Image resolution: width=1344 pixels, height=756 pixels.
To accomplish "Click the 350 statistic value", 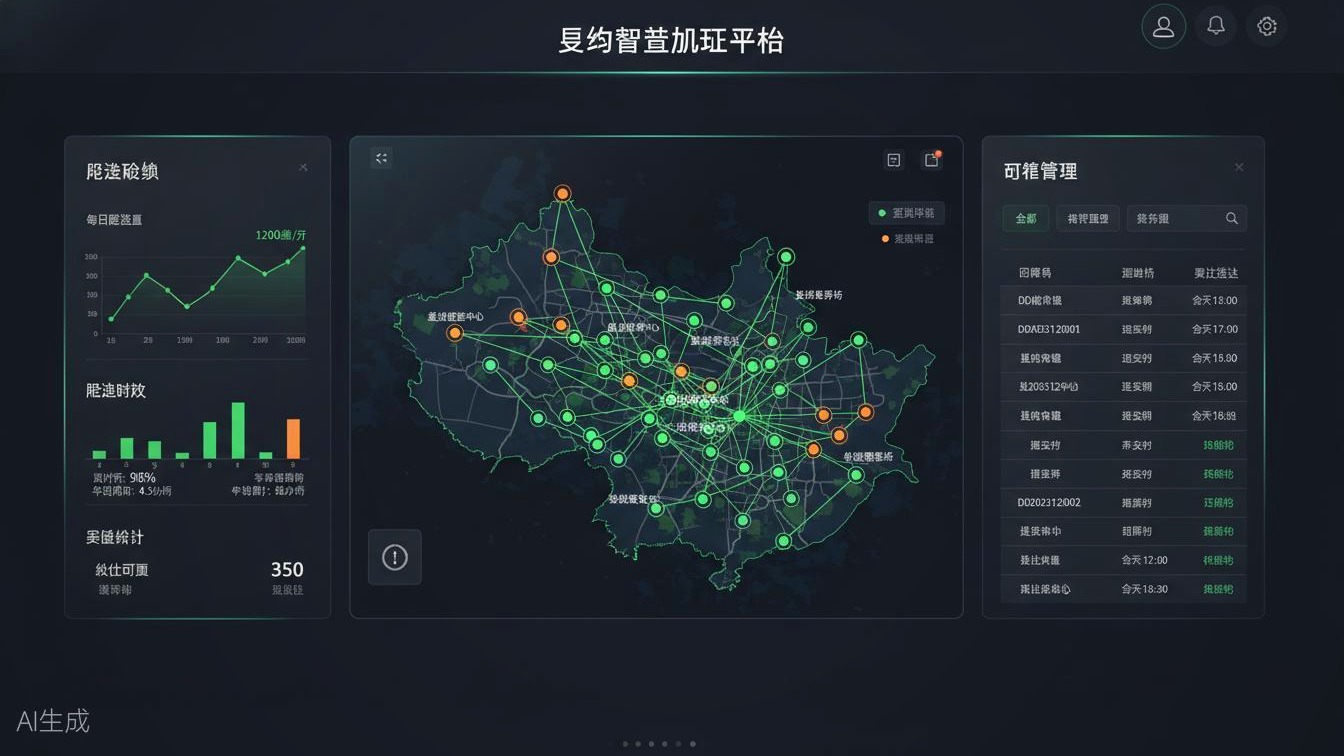I will 287,569.
